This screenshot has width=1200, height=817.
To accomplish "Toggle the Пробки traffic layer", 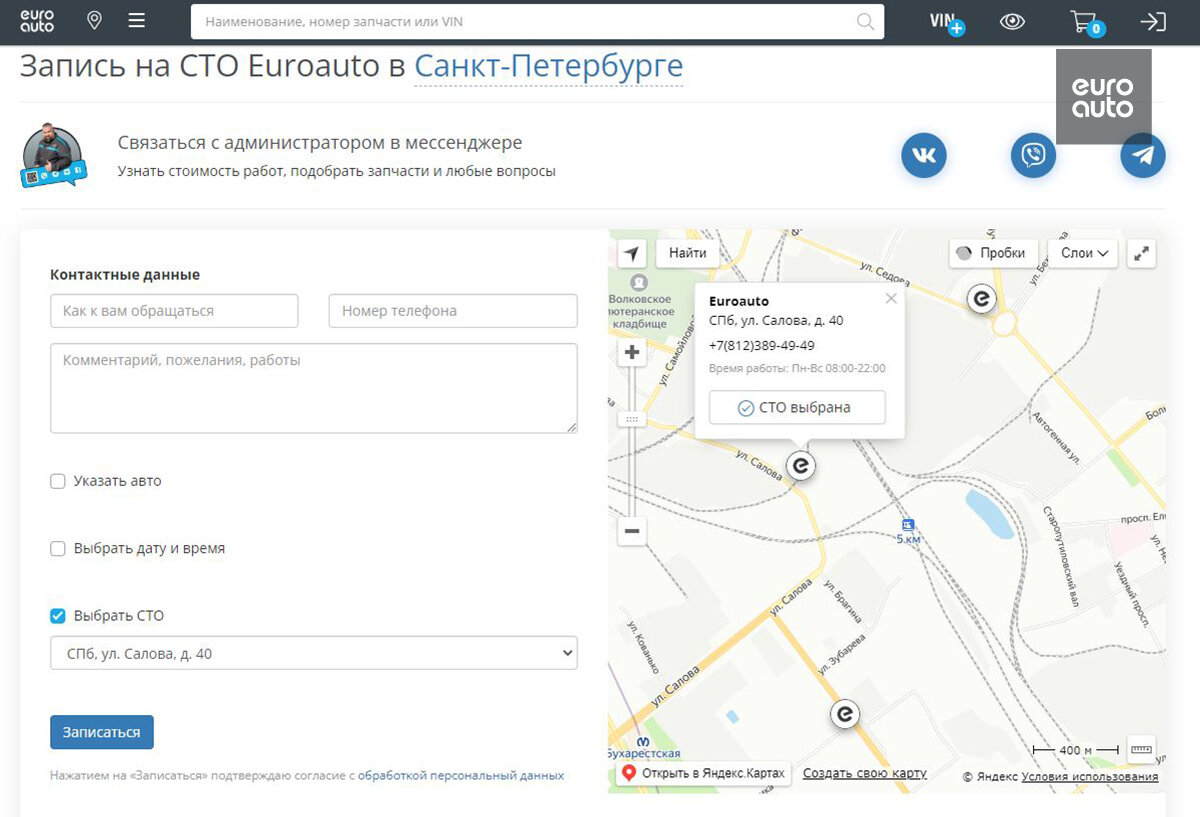I will pos(993,253).
